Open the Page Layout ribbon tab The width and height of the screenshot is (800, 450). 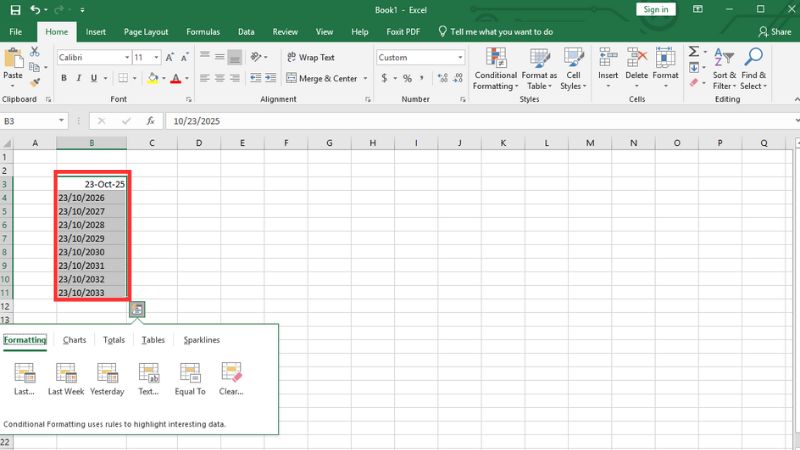(x=145, y=32)
